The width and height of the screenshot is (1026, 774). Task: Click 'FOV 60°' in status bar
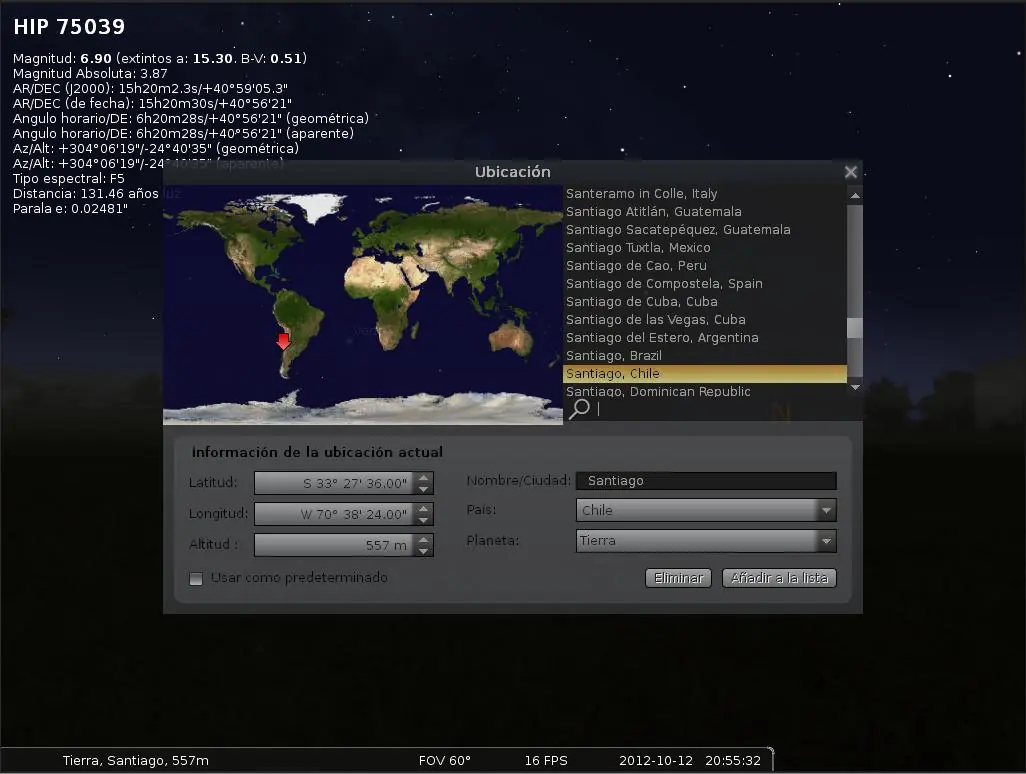pos(444,760)
